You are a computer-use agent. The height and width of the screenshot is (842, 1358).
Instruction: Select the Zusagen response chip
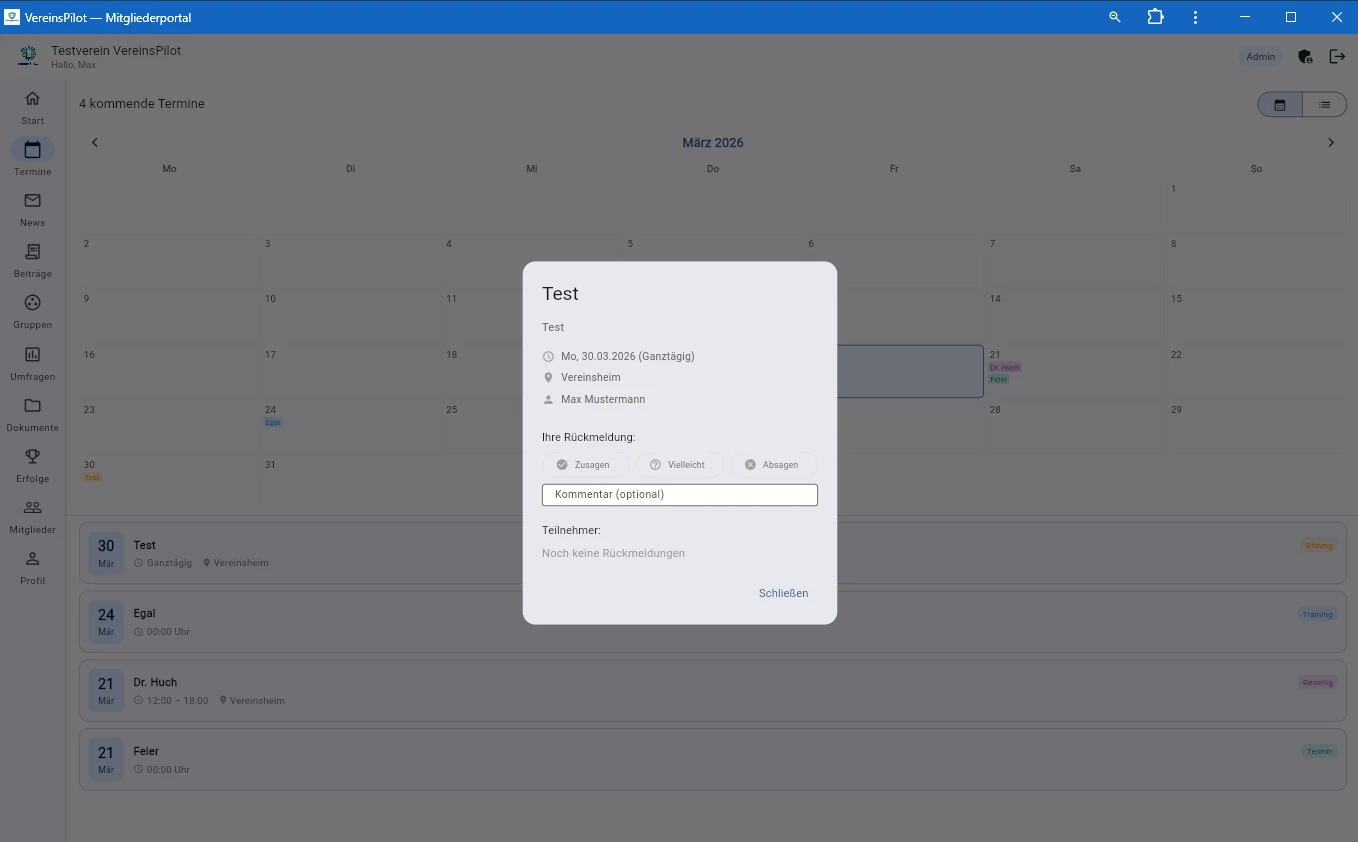coord(585,465)
